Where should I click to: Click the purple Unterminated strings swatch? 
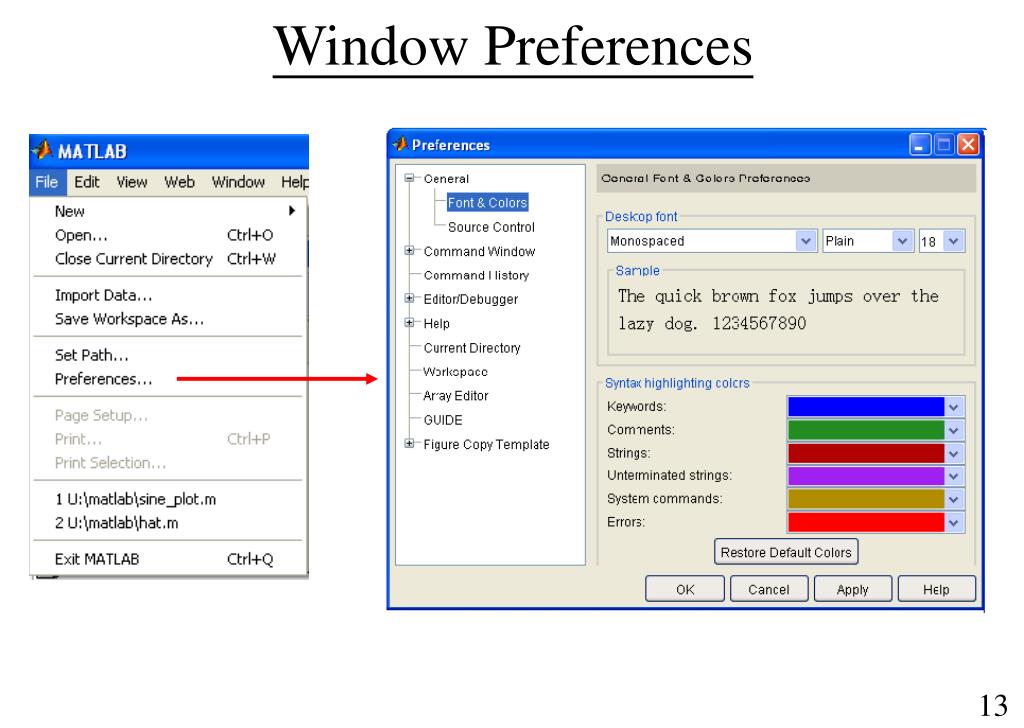866,476
